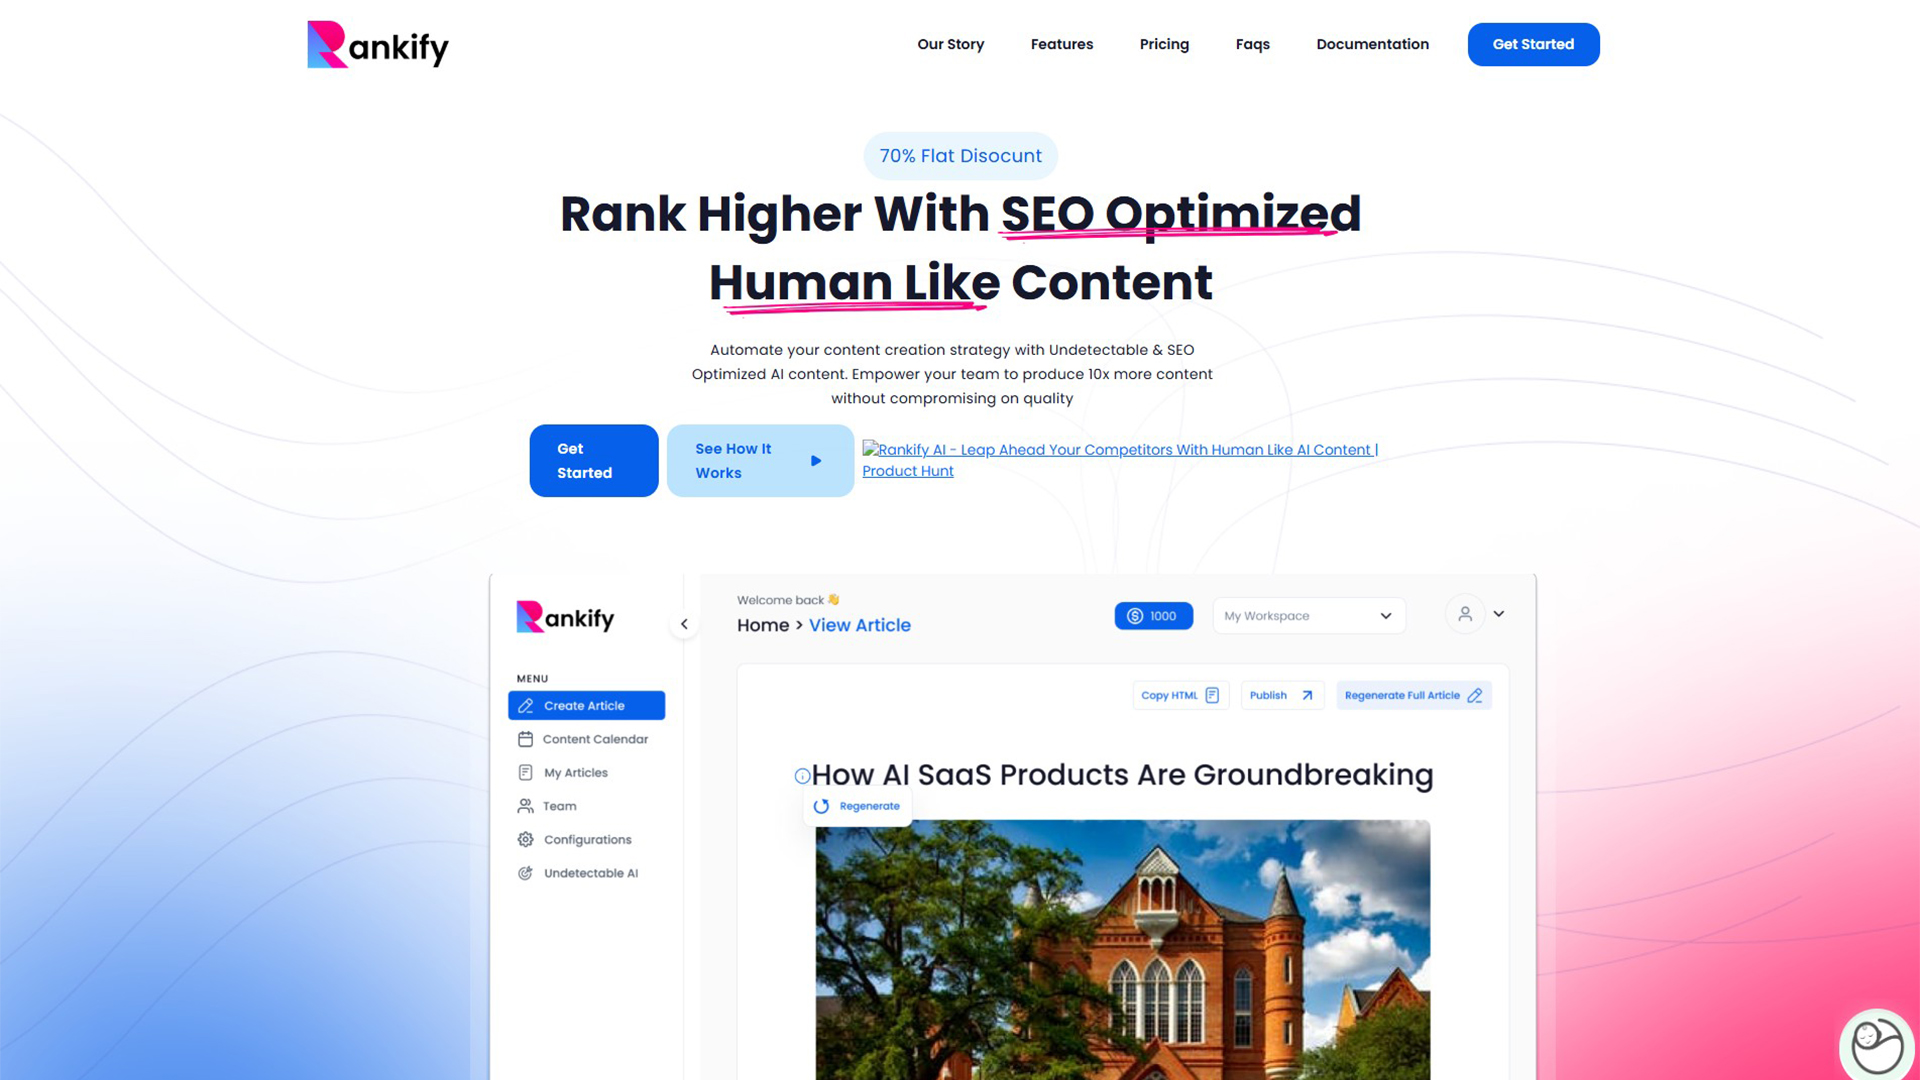Click the Regenerate title button
1920x1080 pixels.
point(857,806)
